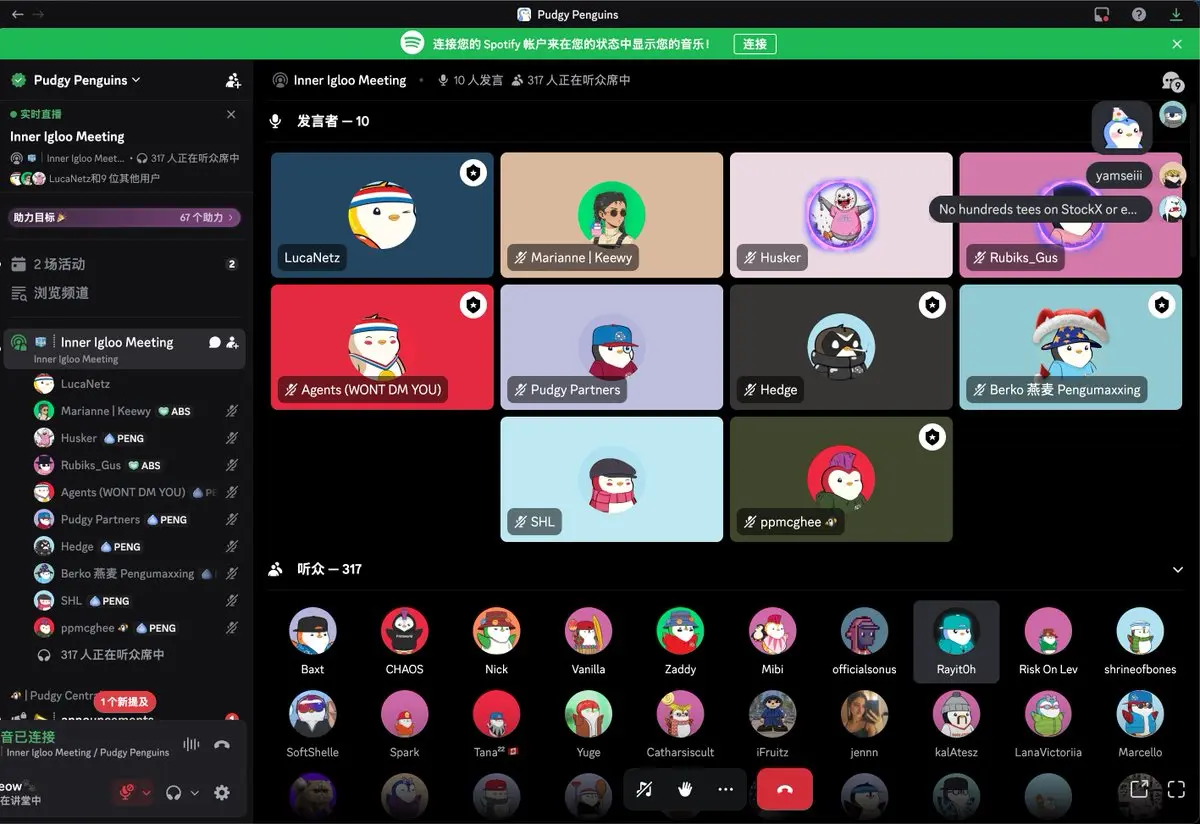The image size is (1200, 824).
Task: Select the Inner Igloo Meeting stage channel
Action: 124,349
